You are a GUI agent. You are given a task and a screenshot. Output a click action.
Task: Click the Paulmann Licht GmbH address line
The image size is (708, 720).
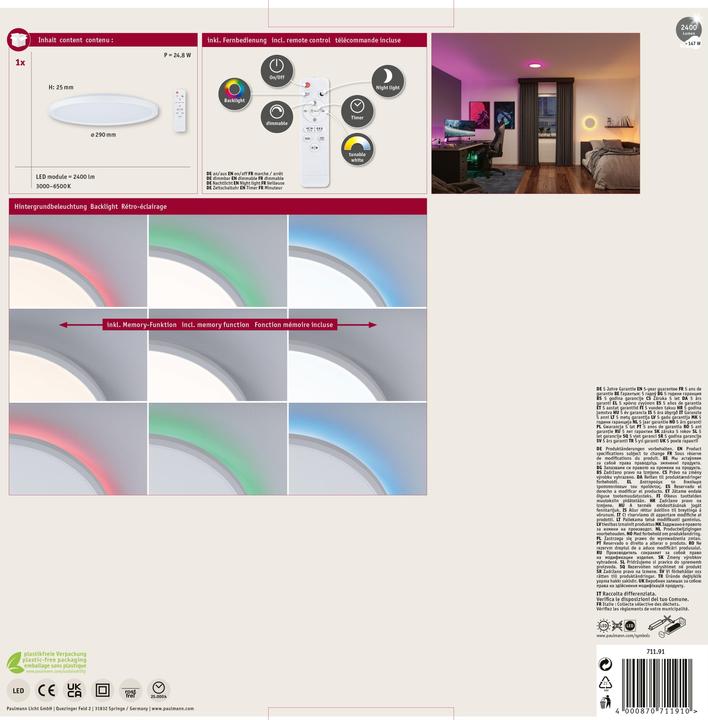(x=100, y=709)
